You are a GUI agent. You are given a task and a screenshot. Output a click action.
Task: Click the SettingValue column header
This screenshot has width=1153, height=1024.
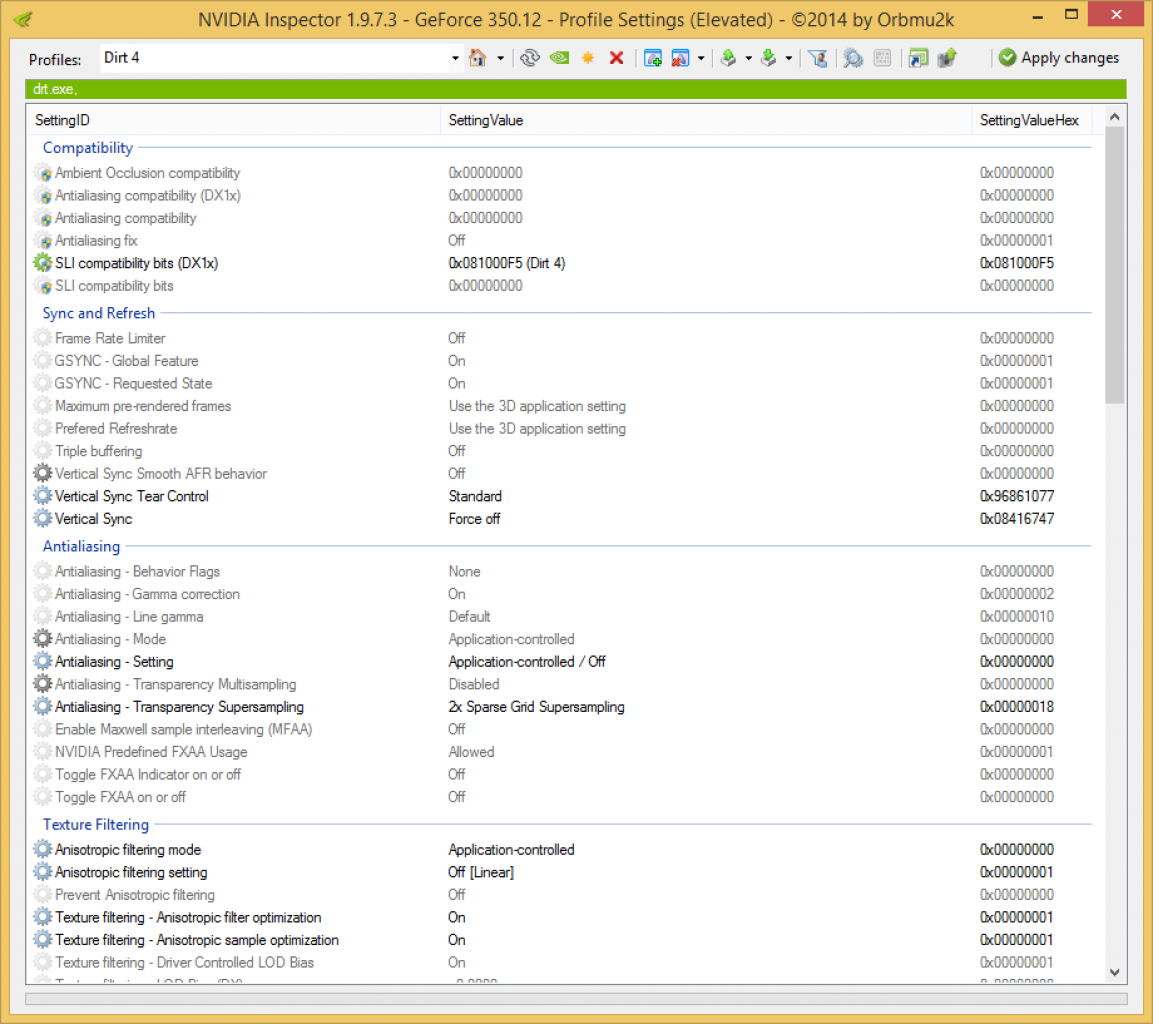coord(706,121)
